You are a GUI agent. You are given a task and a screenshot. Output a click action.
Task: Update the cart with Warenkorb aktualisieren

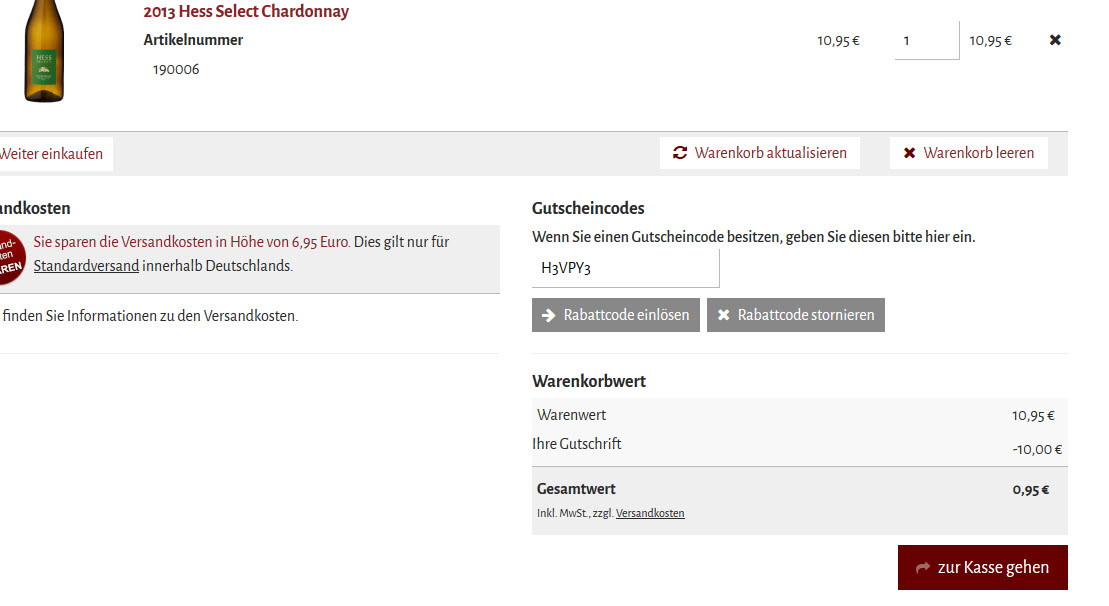coord(760,153)
